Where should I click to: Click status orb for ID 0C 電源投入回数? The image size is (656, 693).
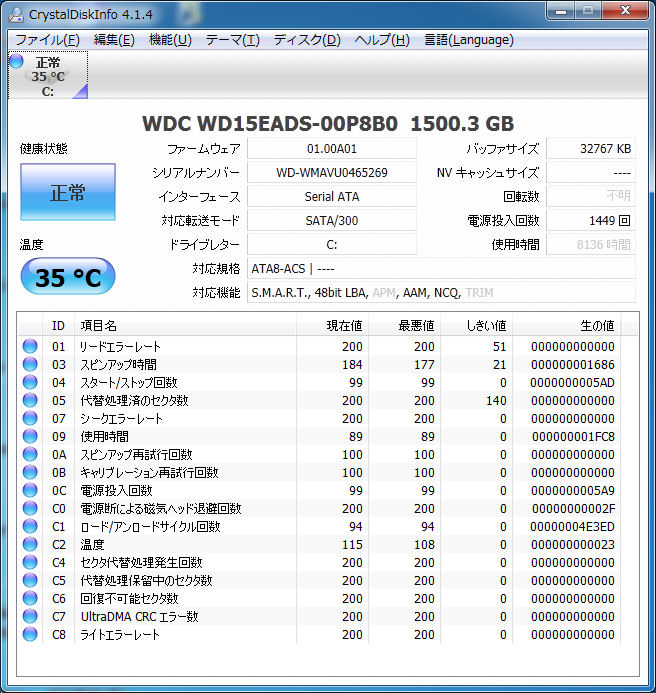point(30,490)
